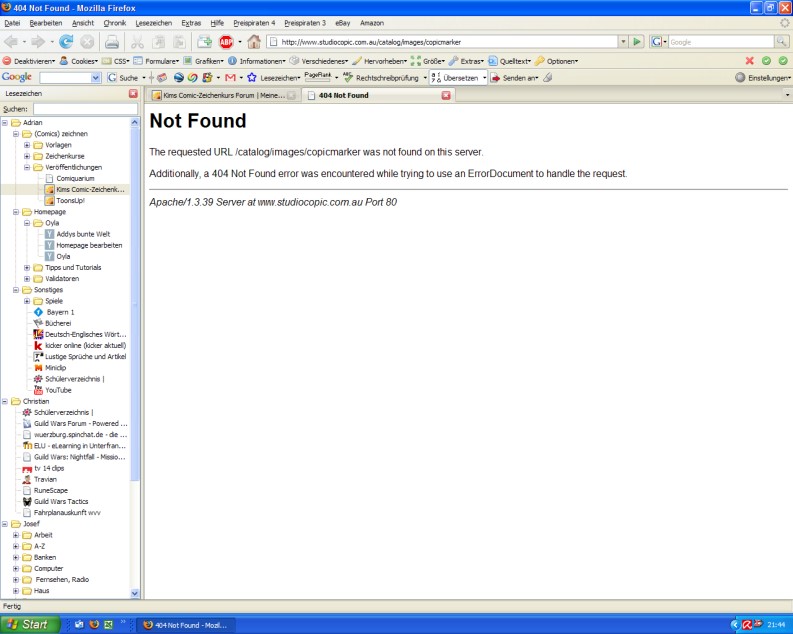Open the Lesezeichen menu in menu bar

point(157,22)
